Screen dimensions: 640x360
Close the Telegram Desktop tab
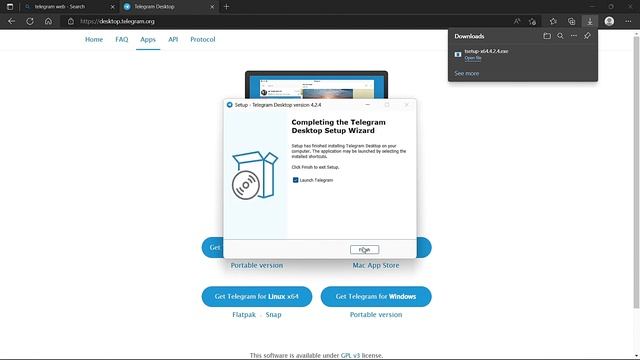pyautogui.click(x=212, y=7)
